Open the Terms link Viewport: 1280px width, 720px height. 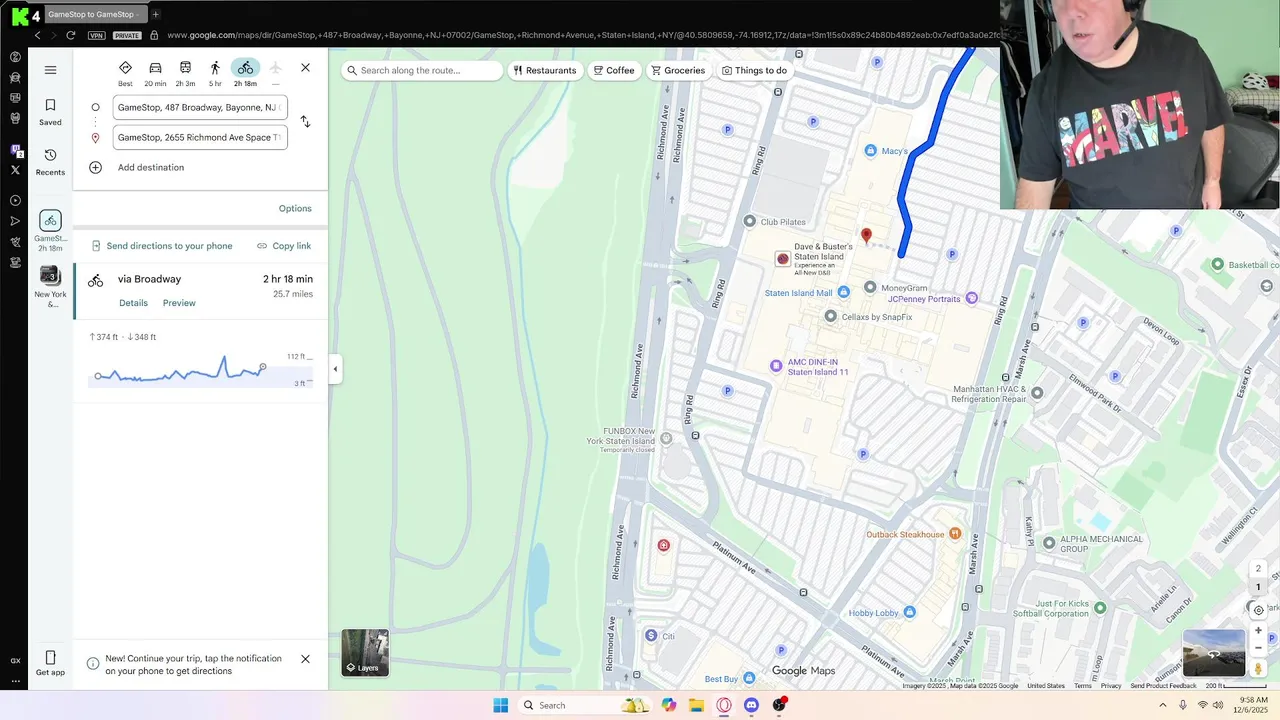1083,686
